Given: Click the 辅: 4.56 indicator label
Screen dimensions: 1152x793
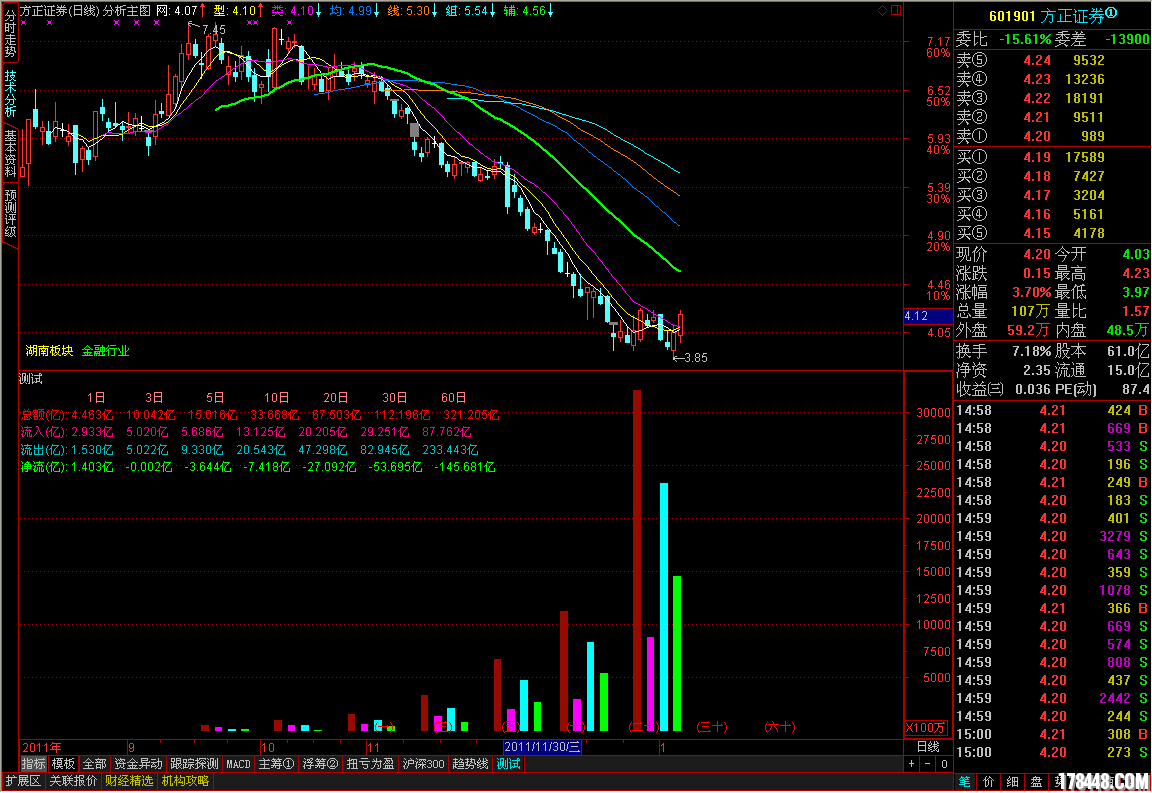Looking at the screenshot, I should pyautogui.click(x=528, y=11).
